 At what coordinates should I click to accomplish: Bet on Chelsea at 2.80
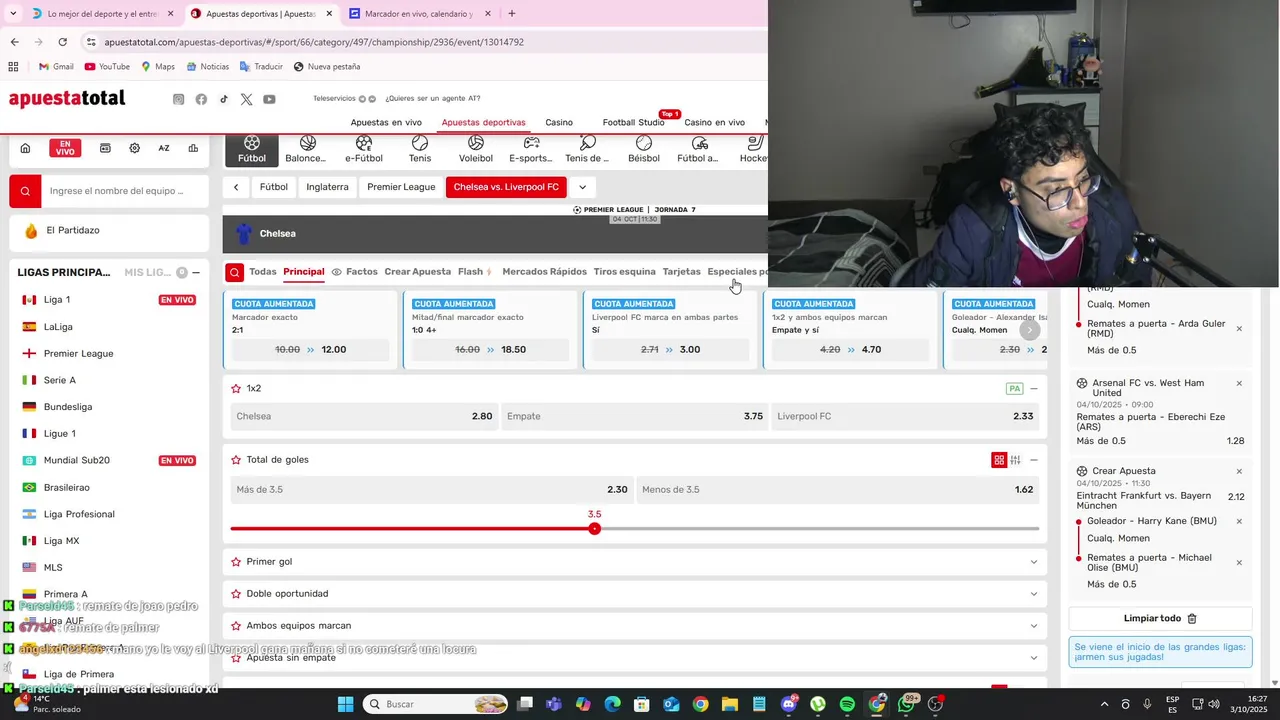coord(364,416)
